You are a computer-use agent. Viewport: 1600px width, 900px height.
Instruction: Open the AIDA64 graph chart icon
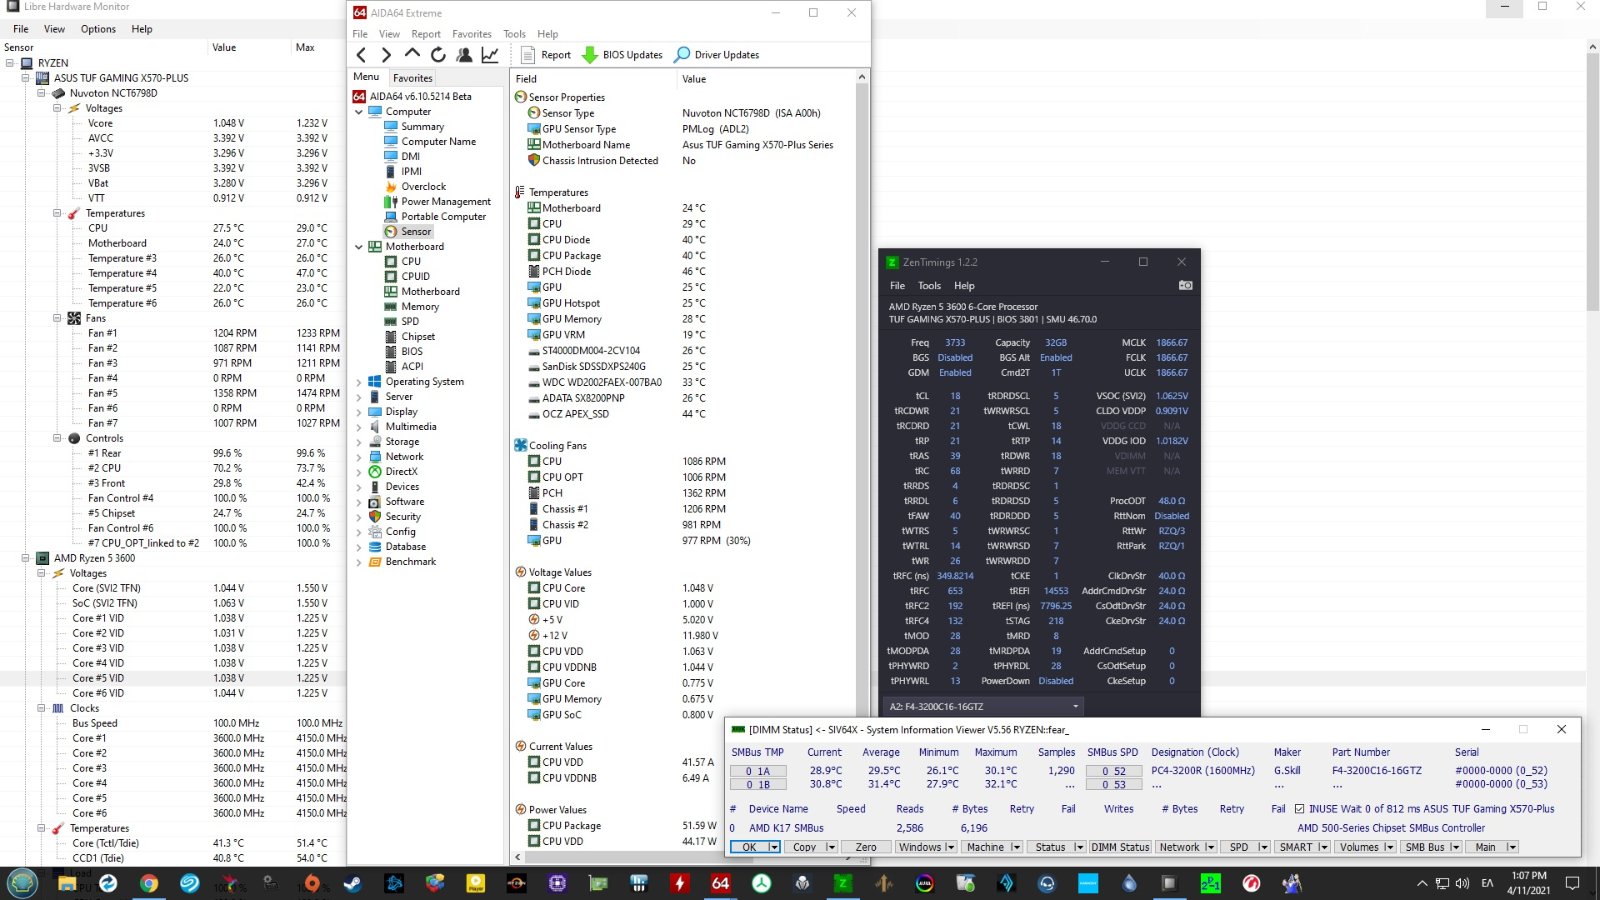pos(490,55)
